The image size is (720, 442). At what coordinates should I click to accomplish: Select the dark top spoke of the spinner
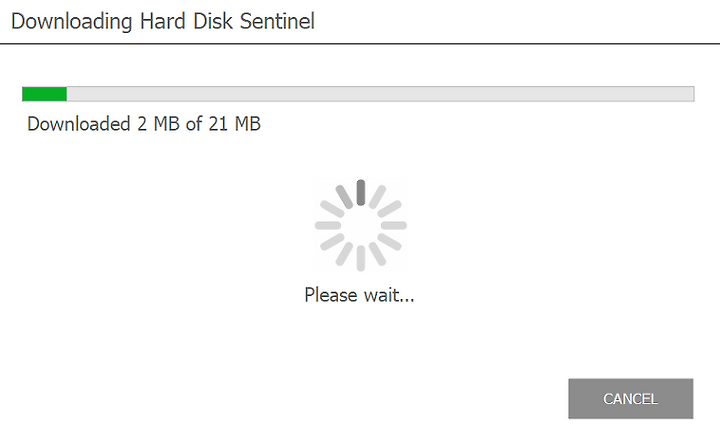[361, 192]
